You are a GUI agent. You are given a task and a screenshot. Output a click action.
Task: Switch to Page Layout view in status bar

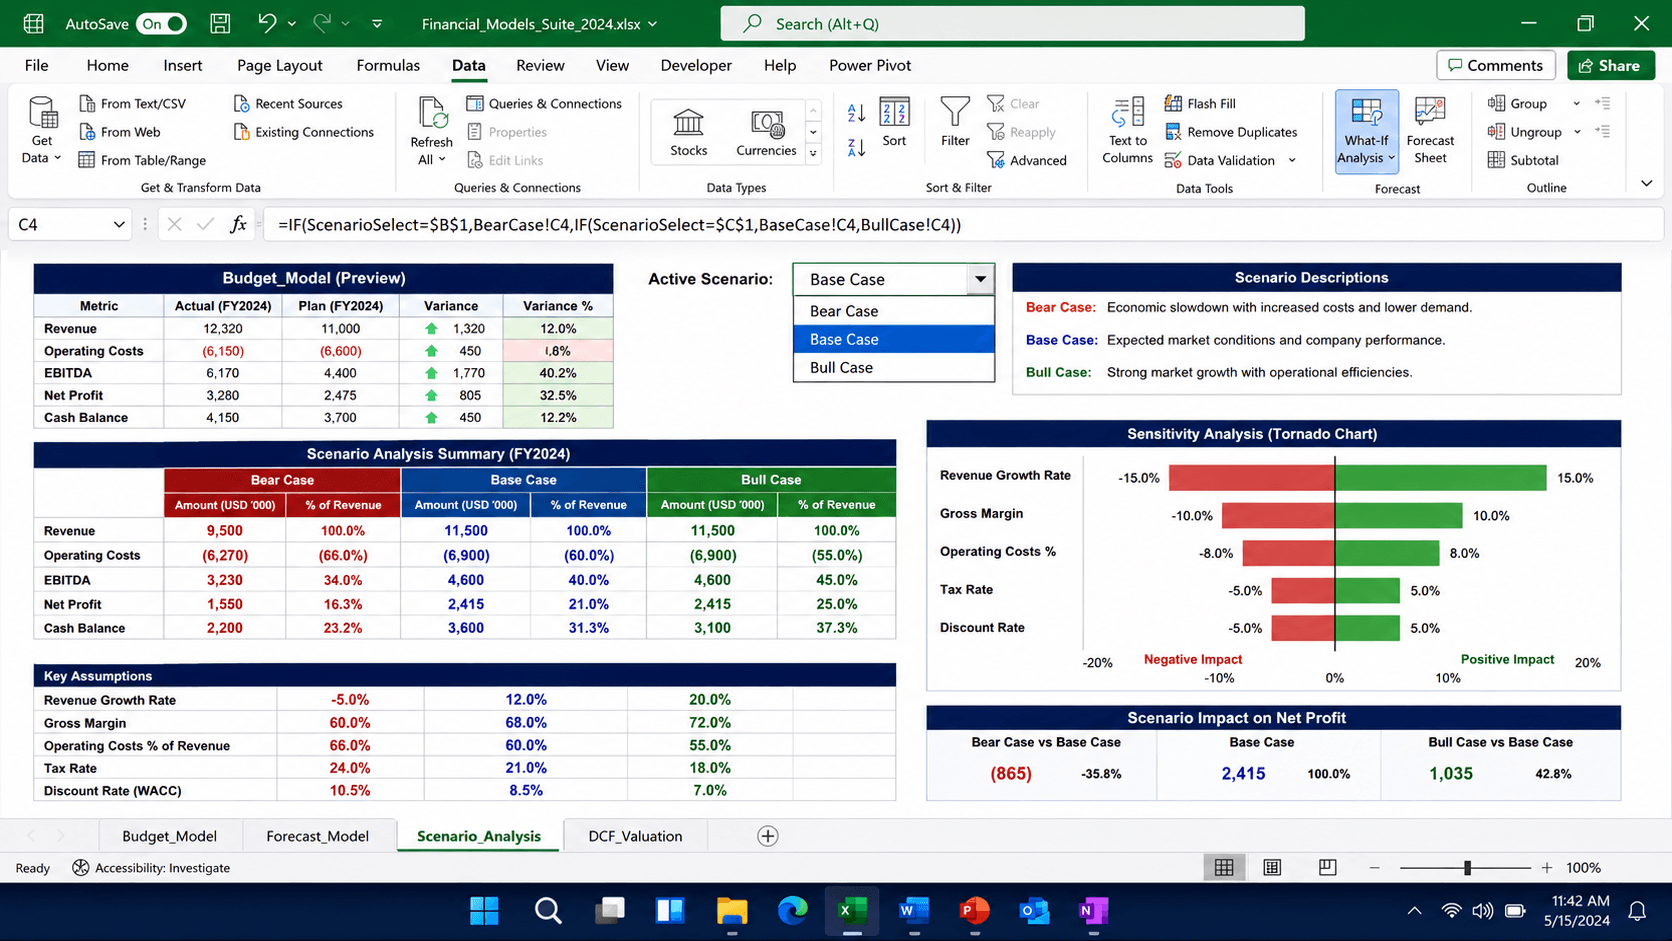tap(1272, 867)
